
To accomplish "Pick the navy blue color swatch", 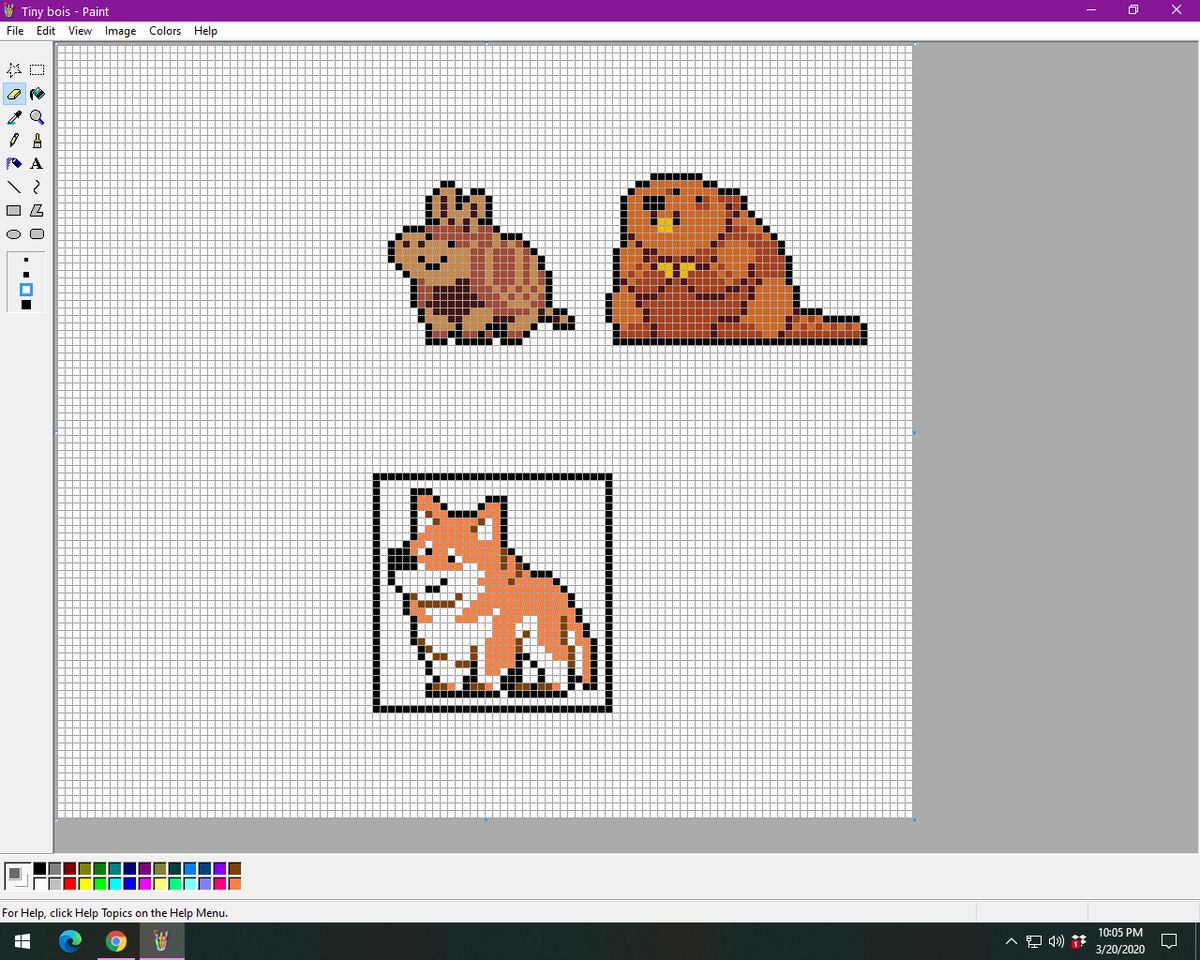I will pos(130,869).
